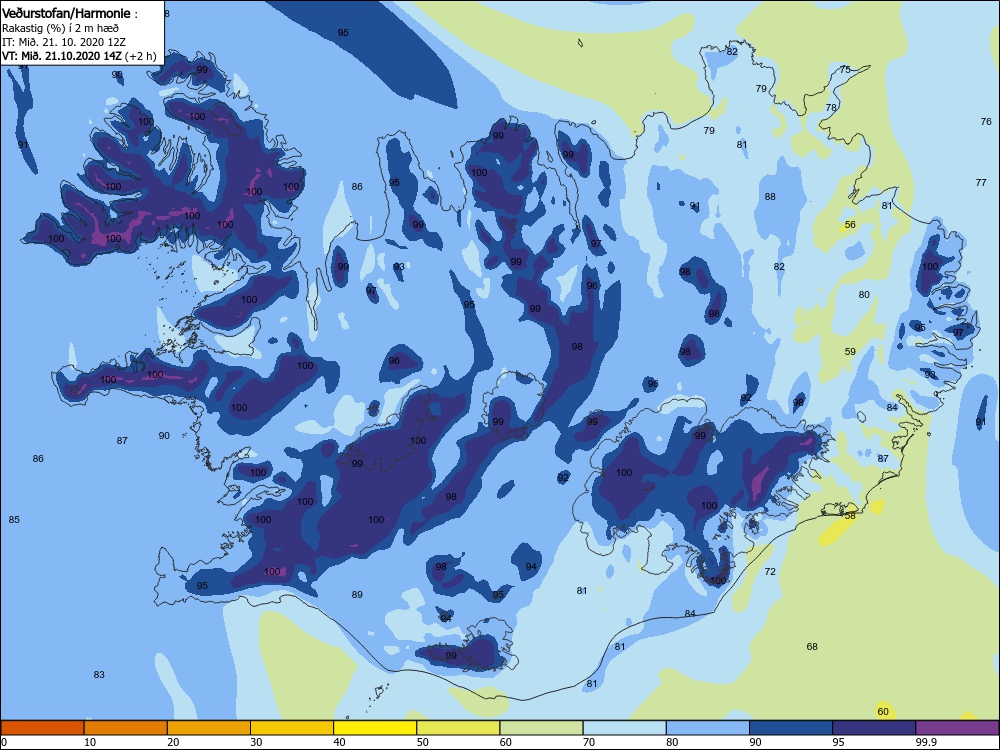The width and height of the screenshot is (1000, 750).
Task: Select the sea value 85
Action: (x=14, y=520)
